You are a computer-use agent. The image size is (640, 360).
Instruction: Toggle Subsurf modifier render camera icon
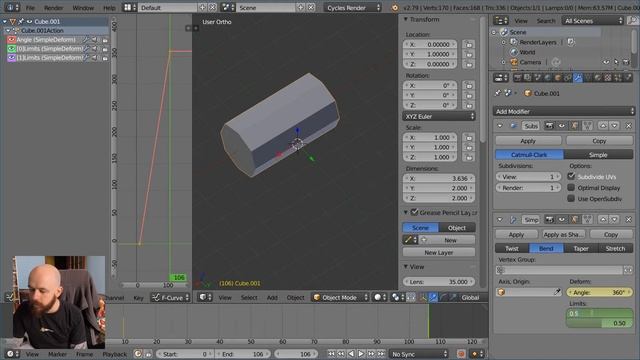coord(549,126)
